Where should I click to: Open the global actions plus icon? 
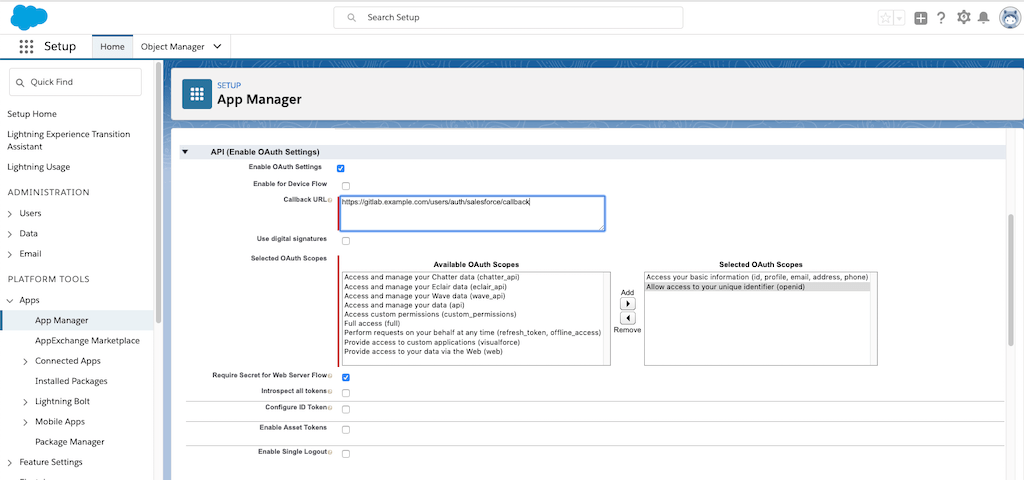click(920, 18)
